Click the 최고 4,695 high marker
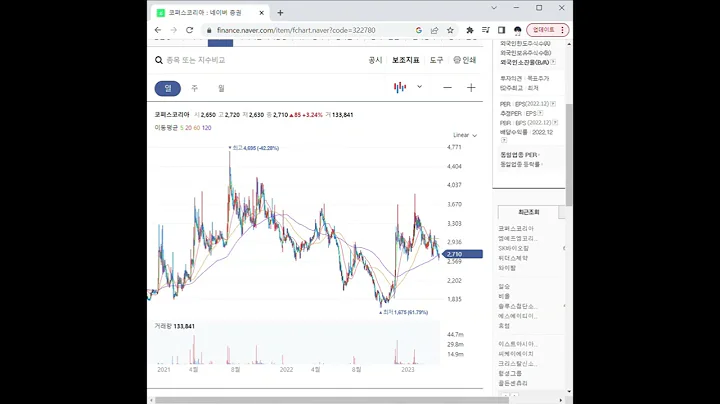 pos(254,148)
